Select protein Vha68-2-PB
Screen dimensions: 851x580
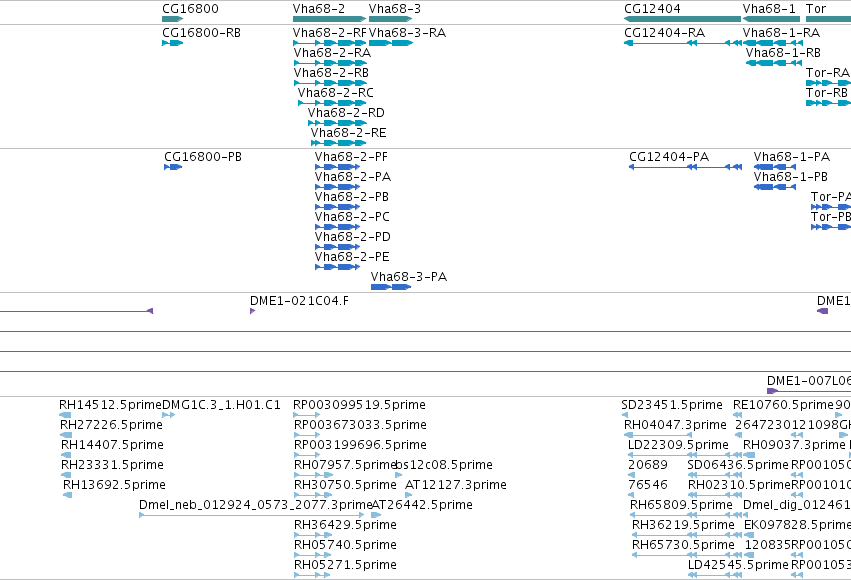pyautogui.click(x=352, y=197)
